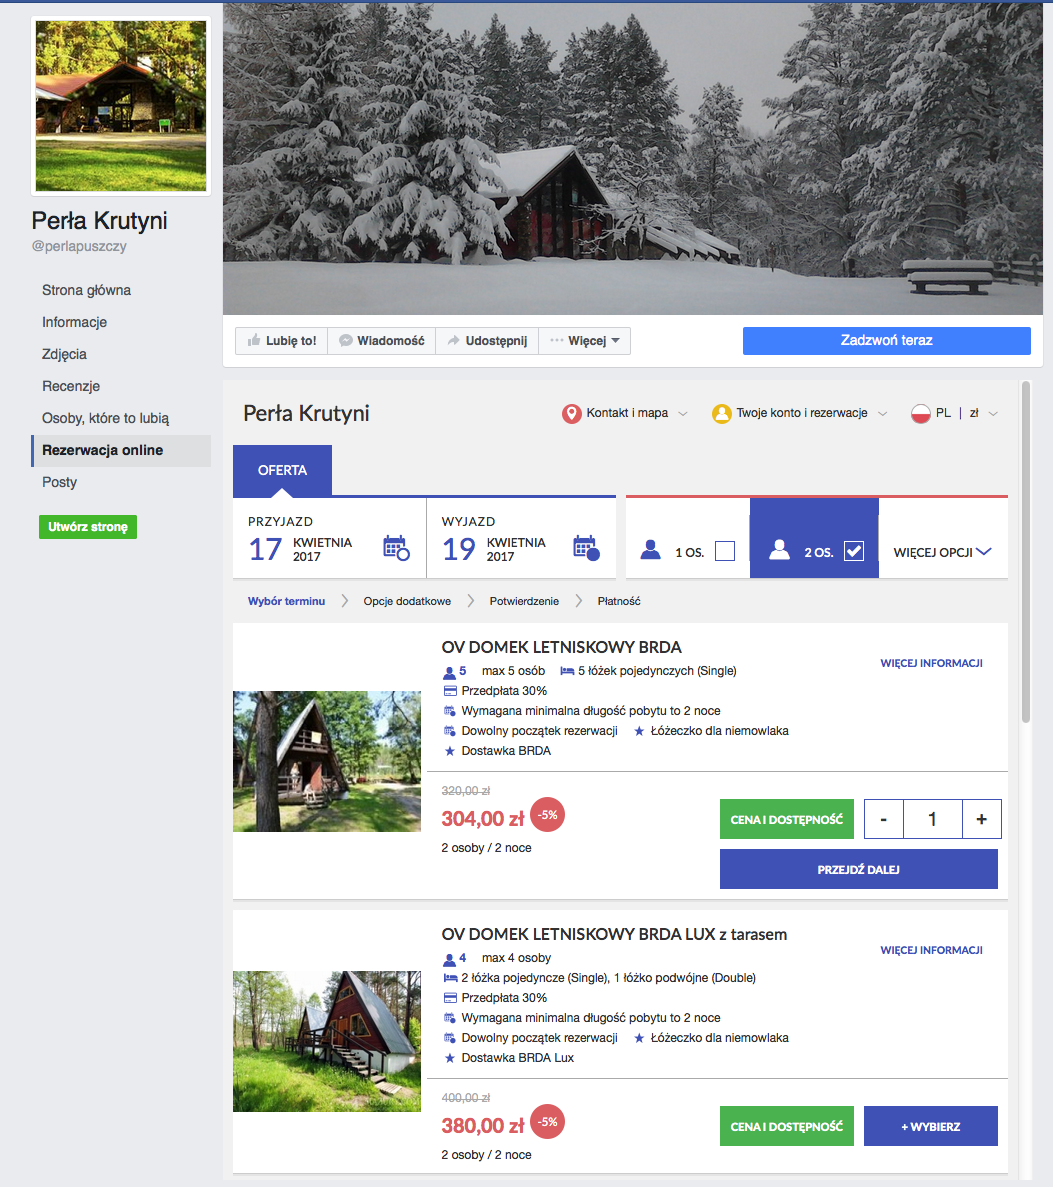The width and height of the screenshot is (1053, 1187).
Task: Open Recenzje in the sidebar
Action: 71,386
